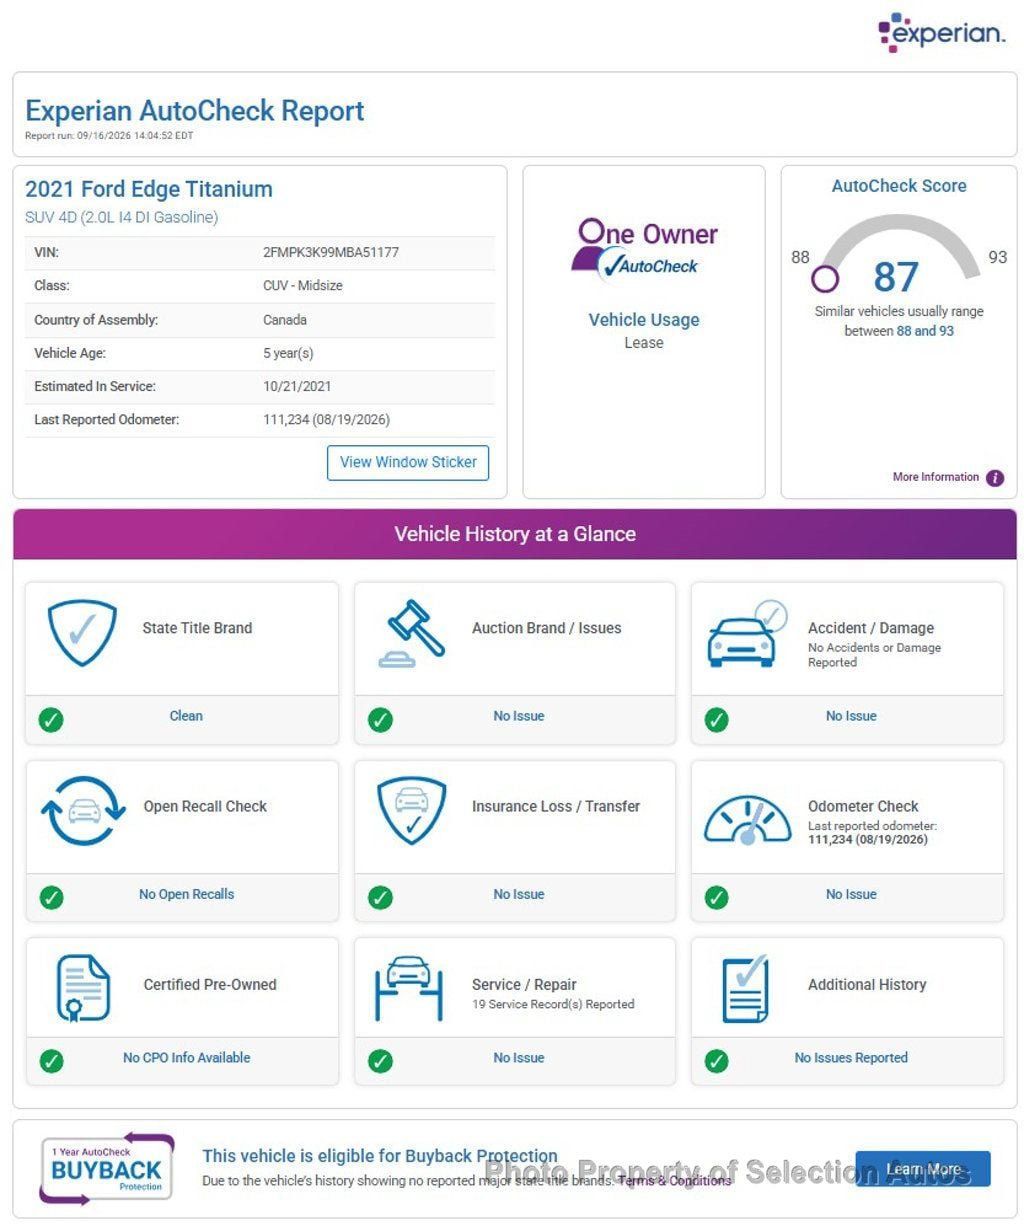Click green checkmark in Odometer Check card
Viewport: 1024px width, 1226px height.
click(716, 897)
